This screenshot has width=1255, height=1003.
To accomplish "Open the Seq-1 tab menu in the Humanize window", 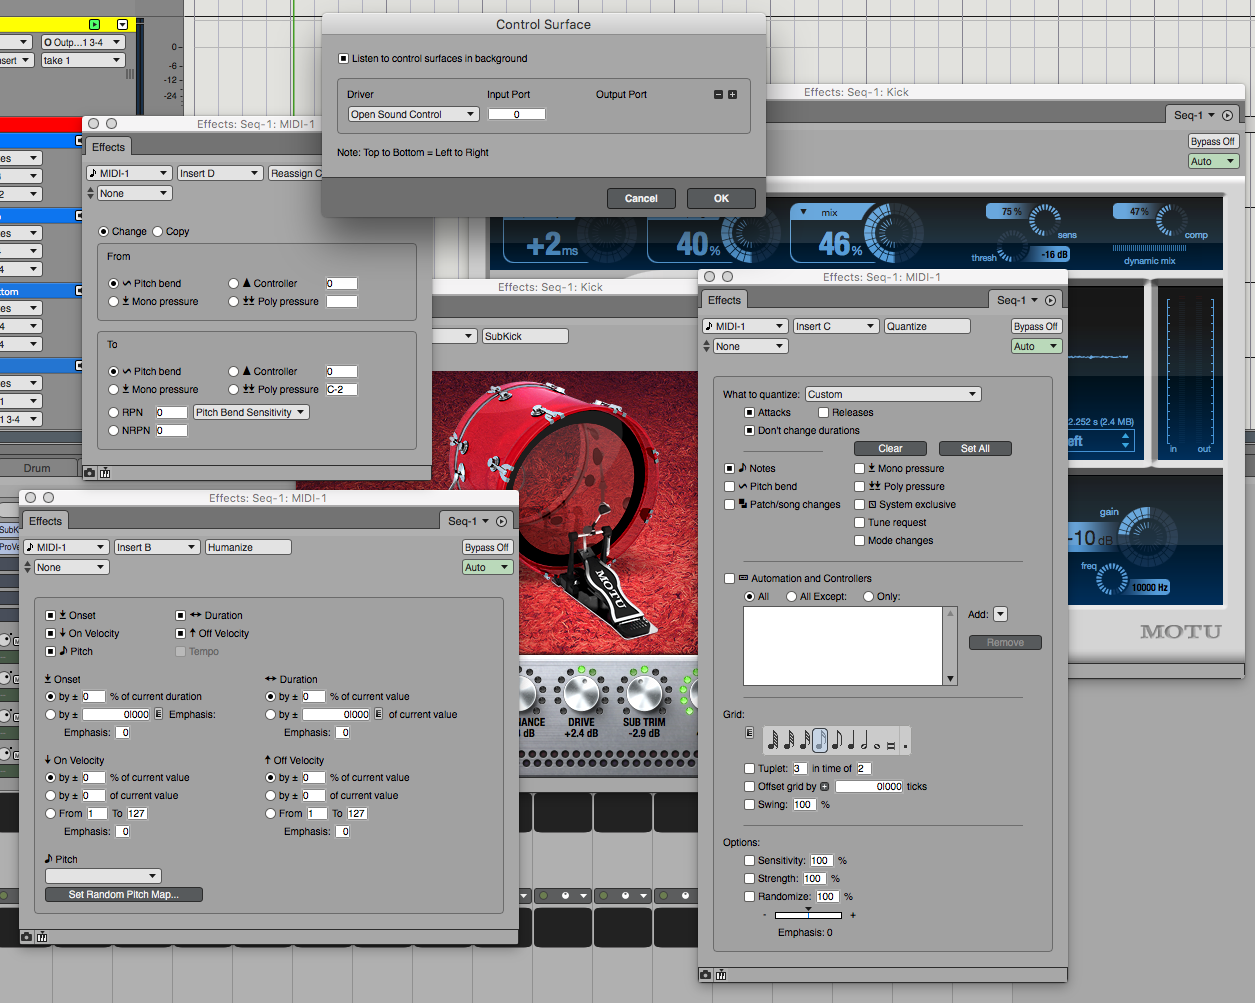I will coord(469,521).
